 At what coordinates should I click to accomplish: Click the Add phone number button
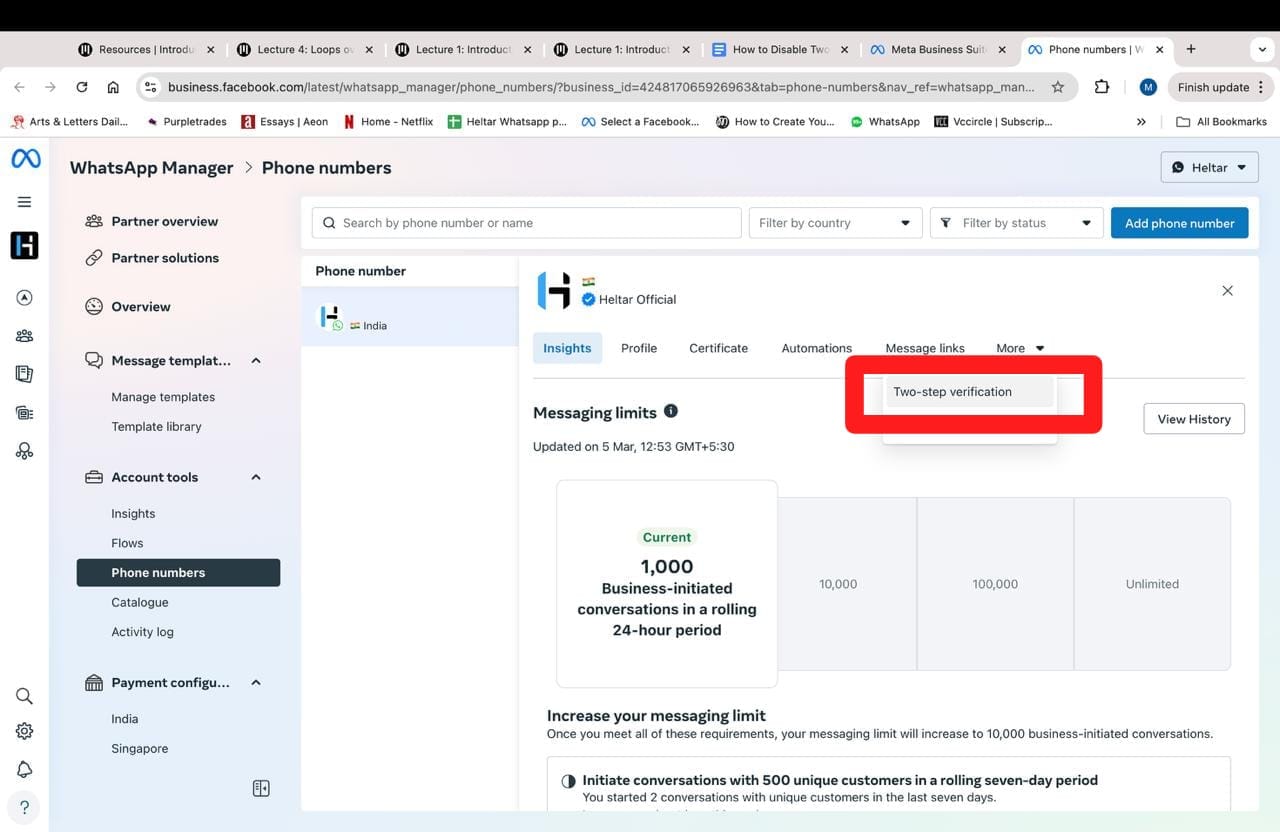1179,223
